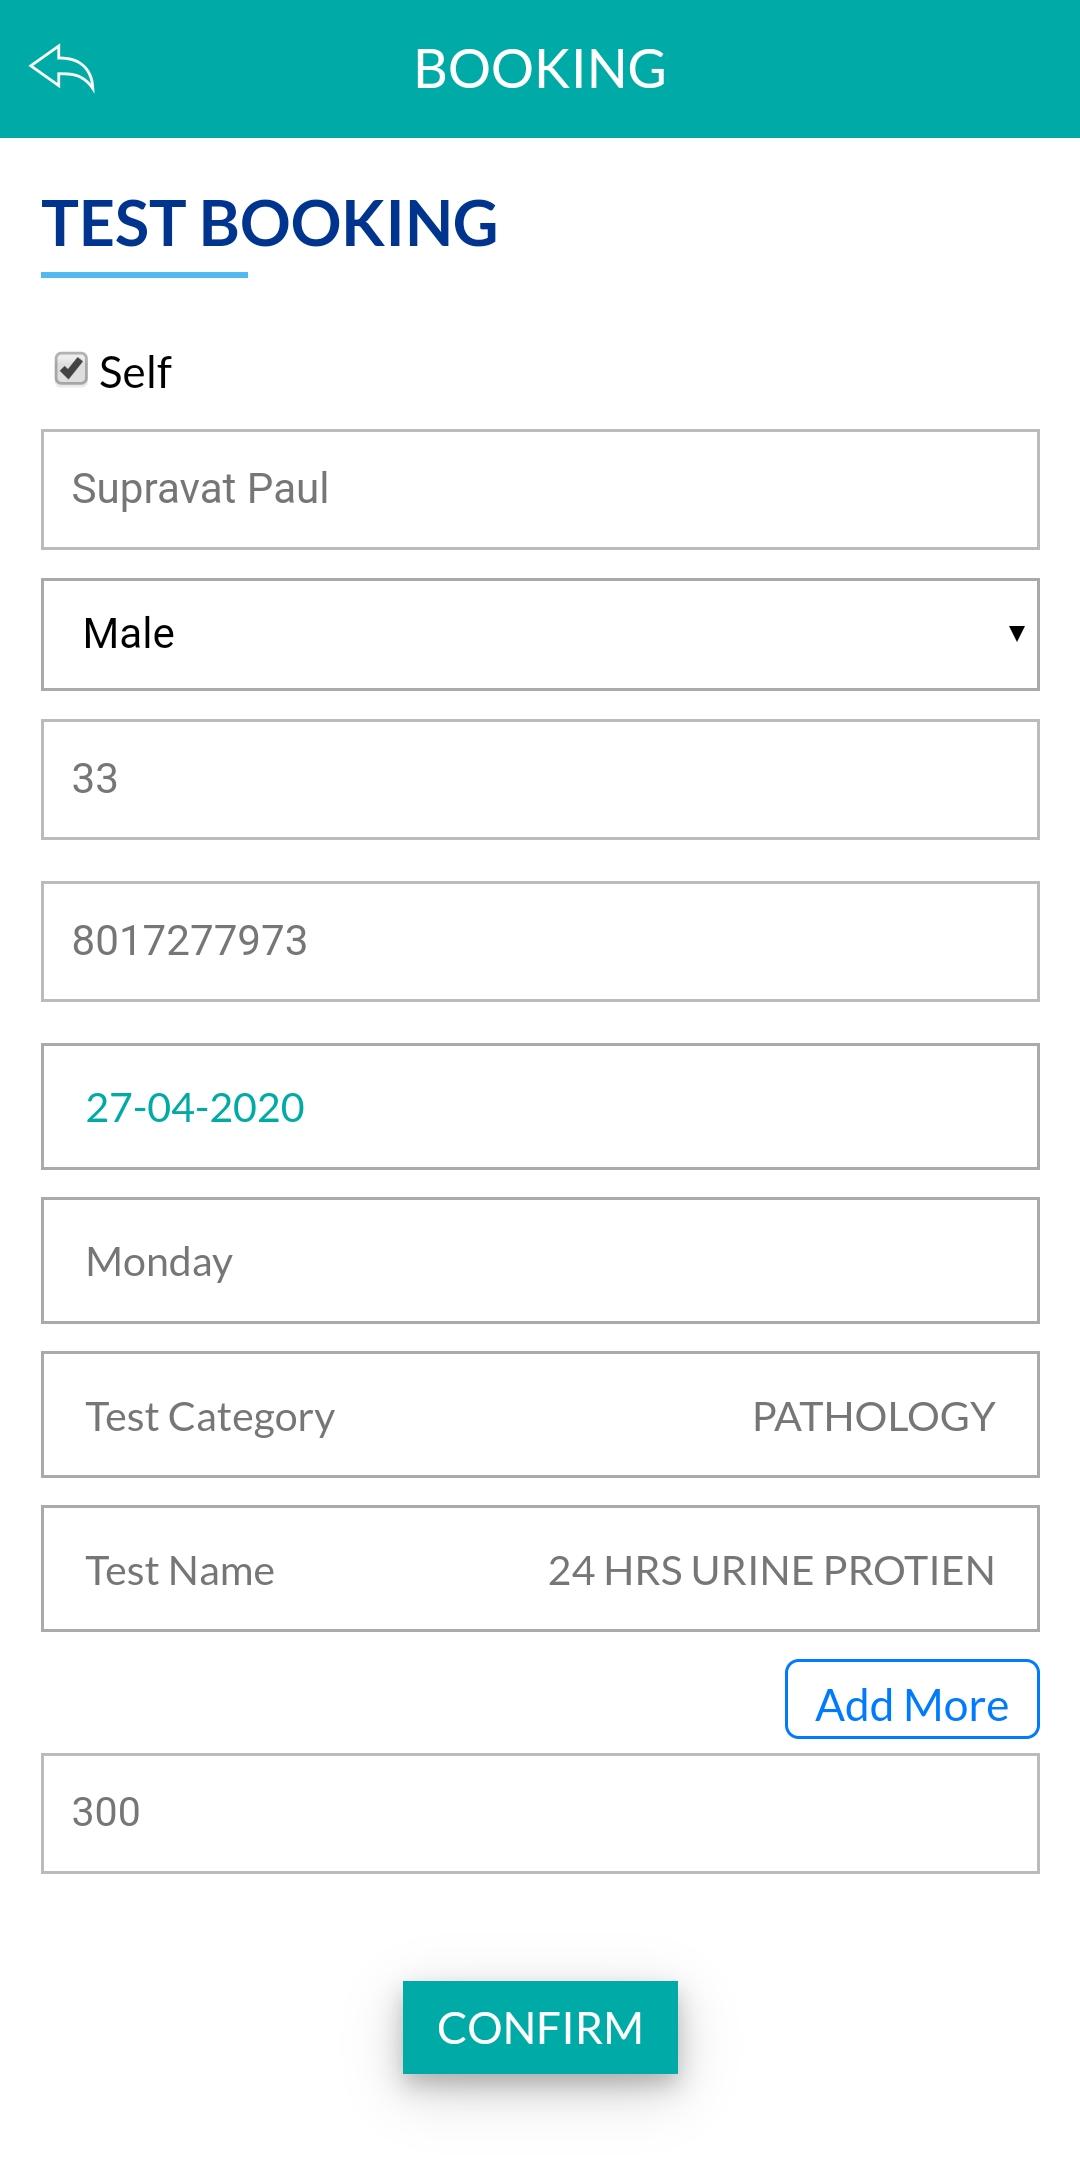Open the Male gender dropdown
The width and height of the screenshot is (1080, 2160).
(x=540, y=634)
